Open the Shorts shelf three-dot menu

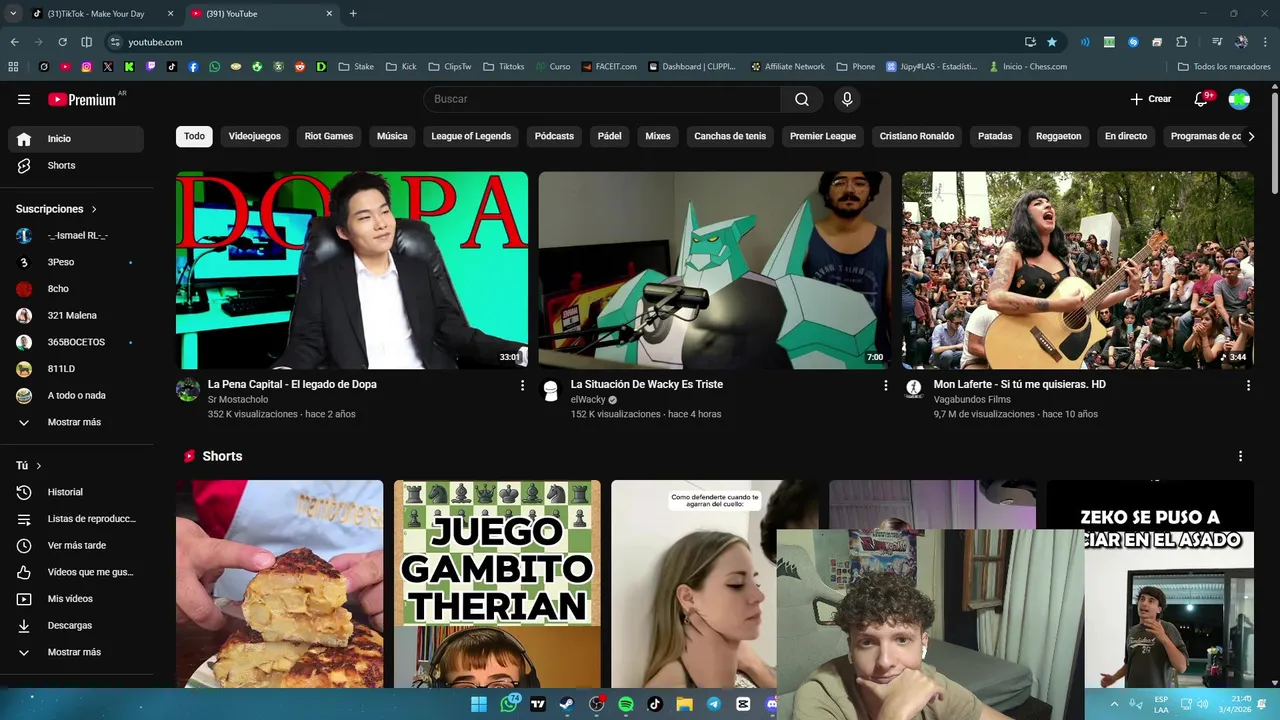click(1241, 456)
